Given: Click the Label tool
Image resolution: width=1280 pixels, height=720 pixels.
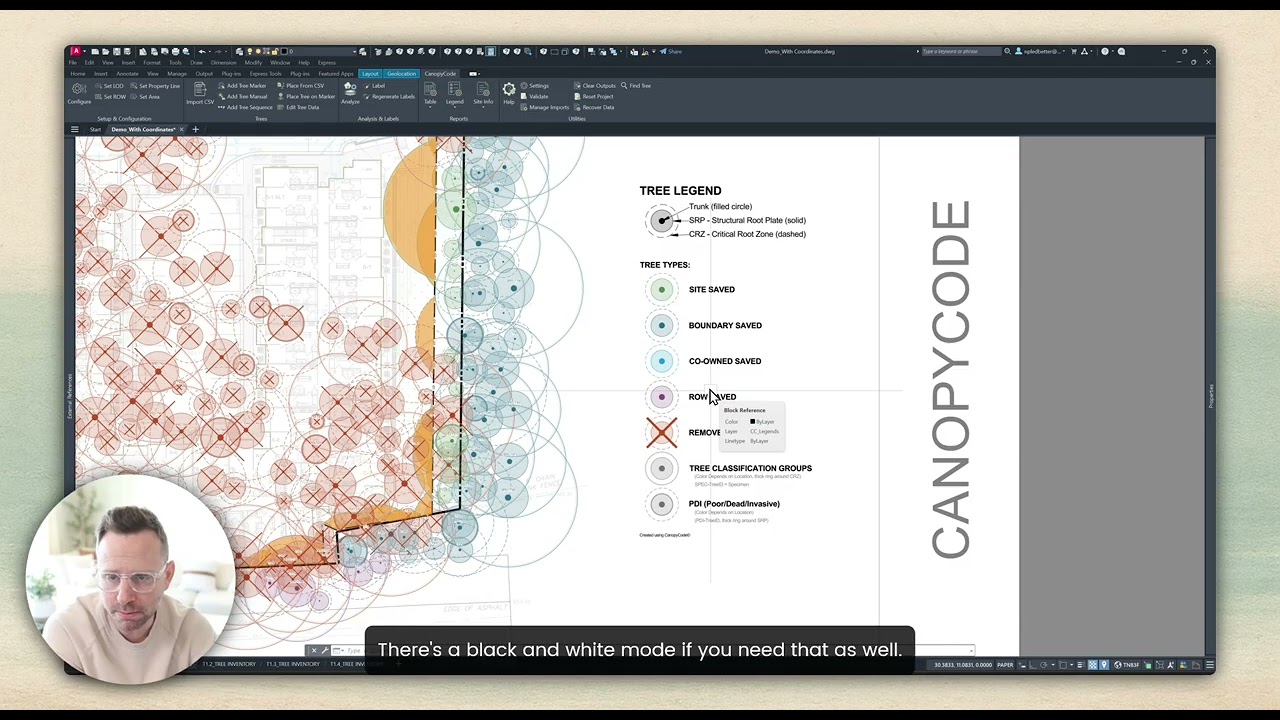Looking at the screenshot, I should point(374,86).
